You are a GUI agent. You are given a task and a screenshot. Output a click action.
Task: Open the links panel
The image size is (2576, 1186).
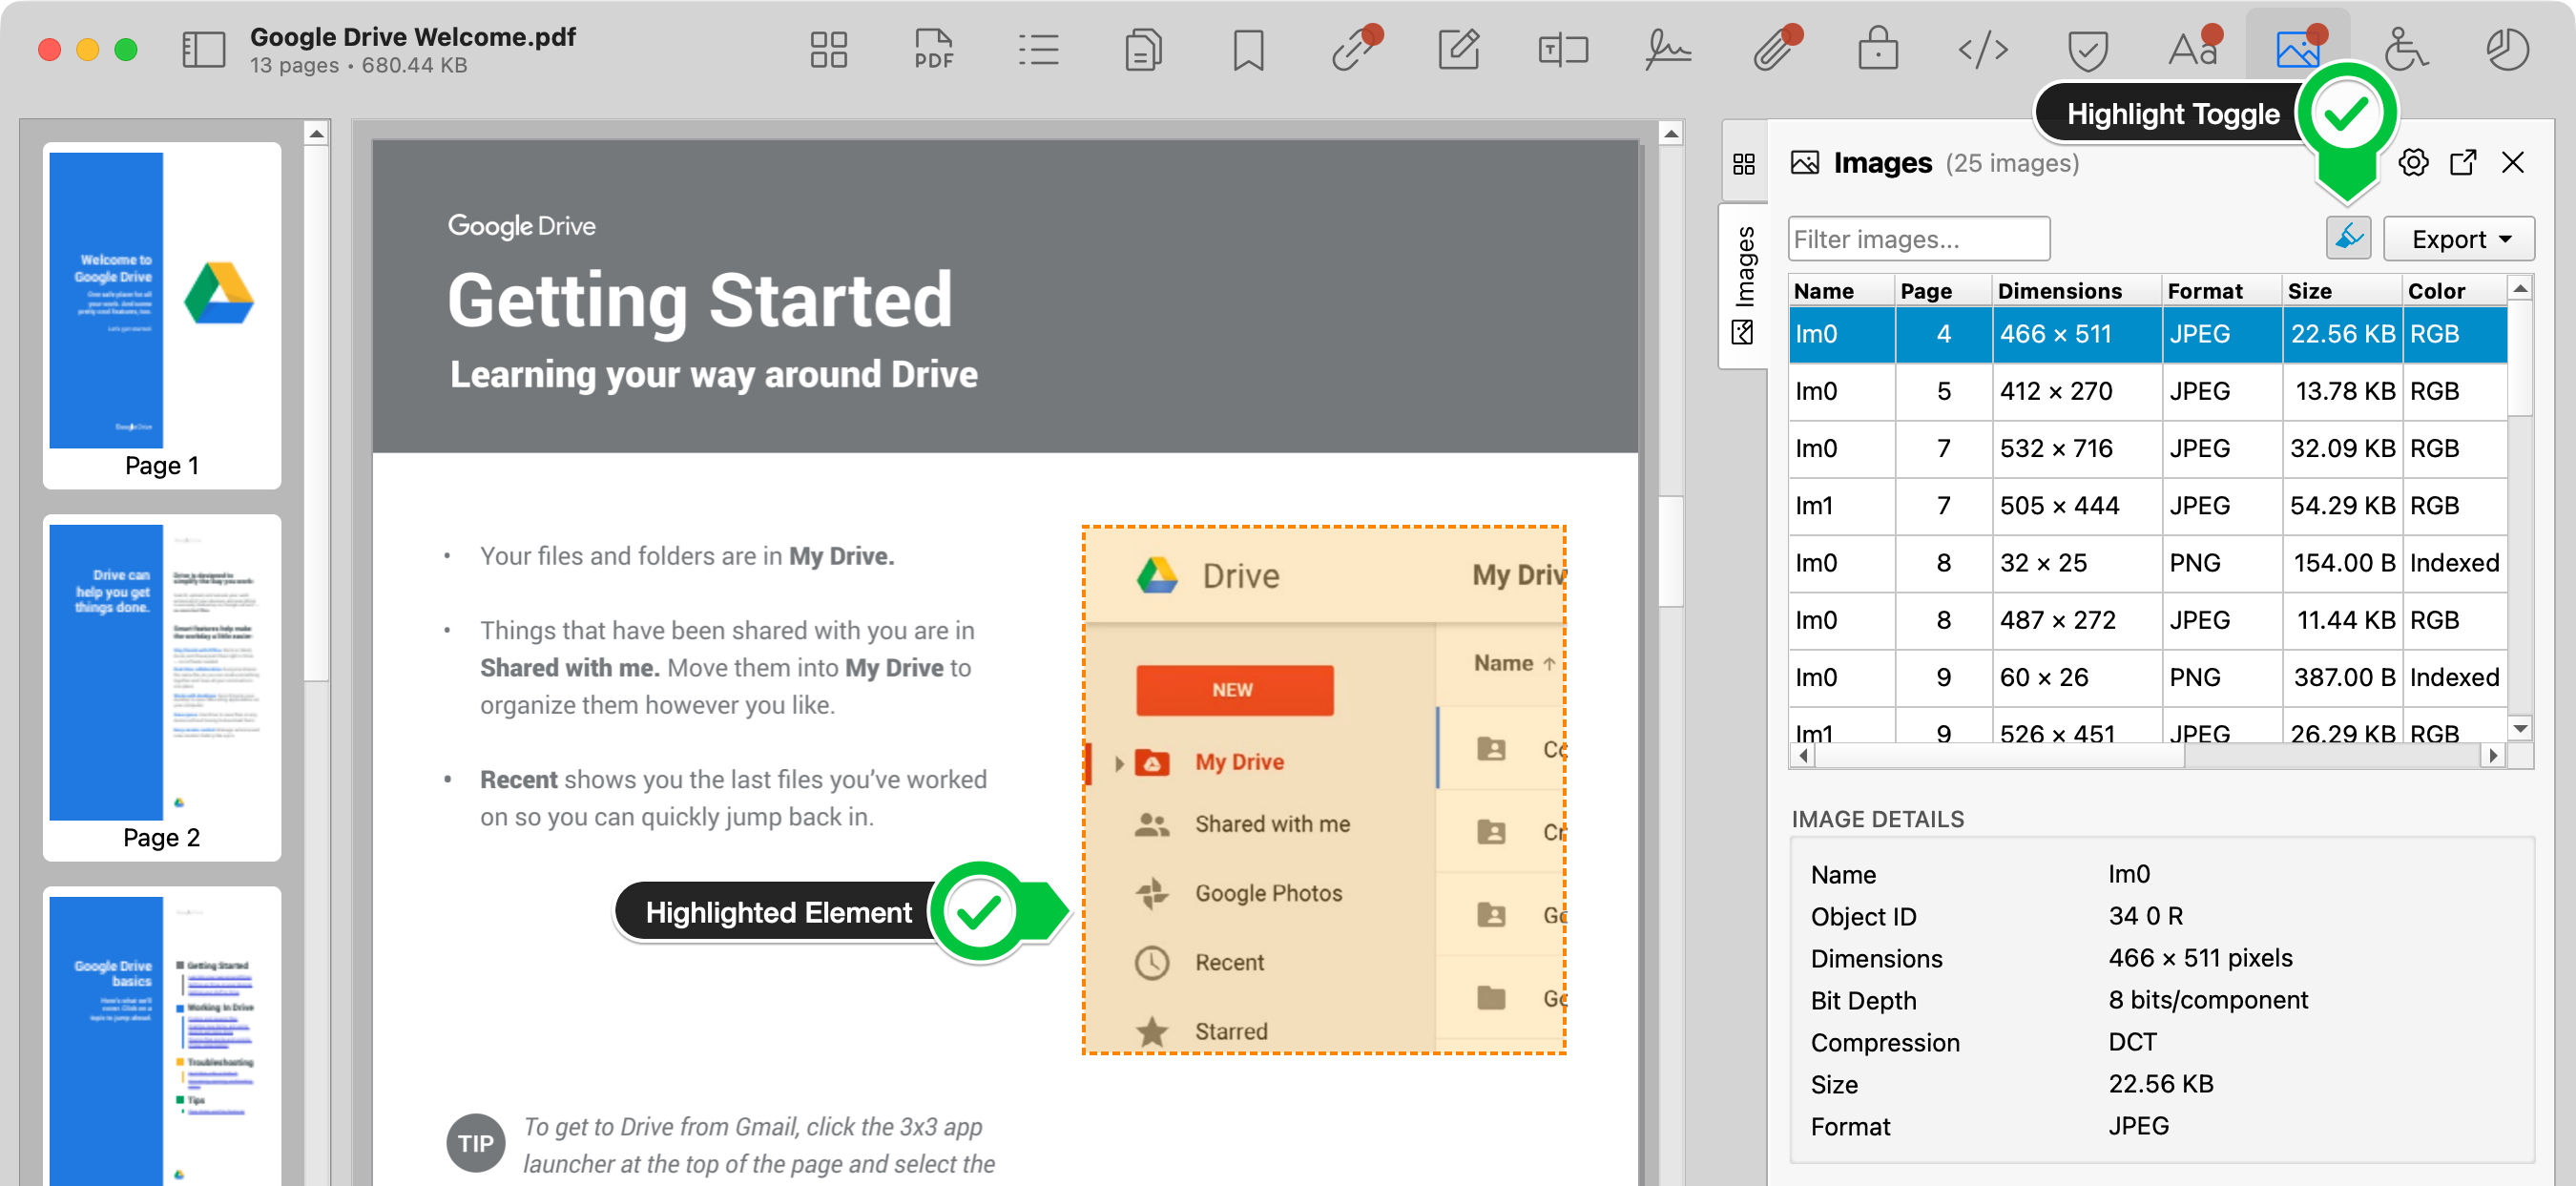click(1355, 47)
